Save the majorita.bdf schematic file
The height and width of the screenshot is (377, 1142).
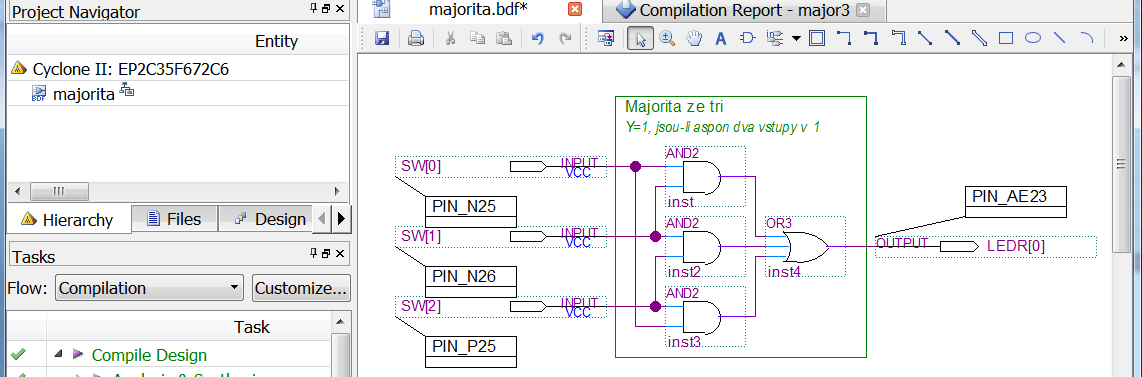pyautogui.click(x=382, y=39)
